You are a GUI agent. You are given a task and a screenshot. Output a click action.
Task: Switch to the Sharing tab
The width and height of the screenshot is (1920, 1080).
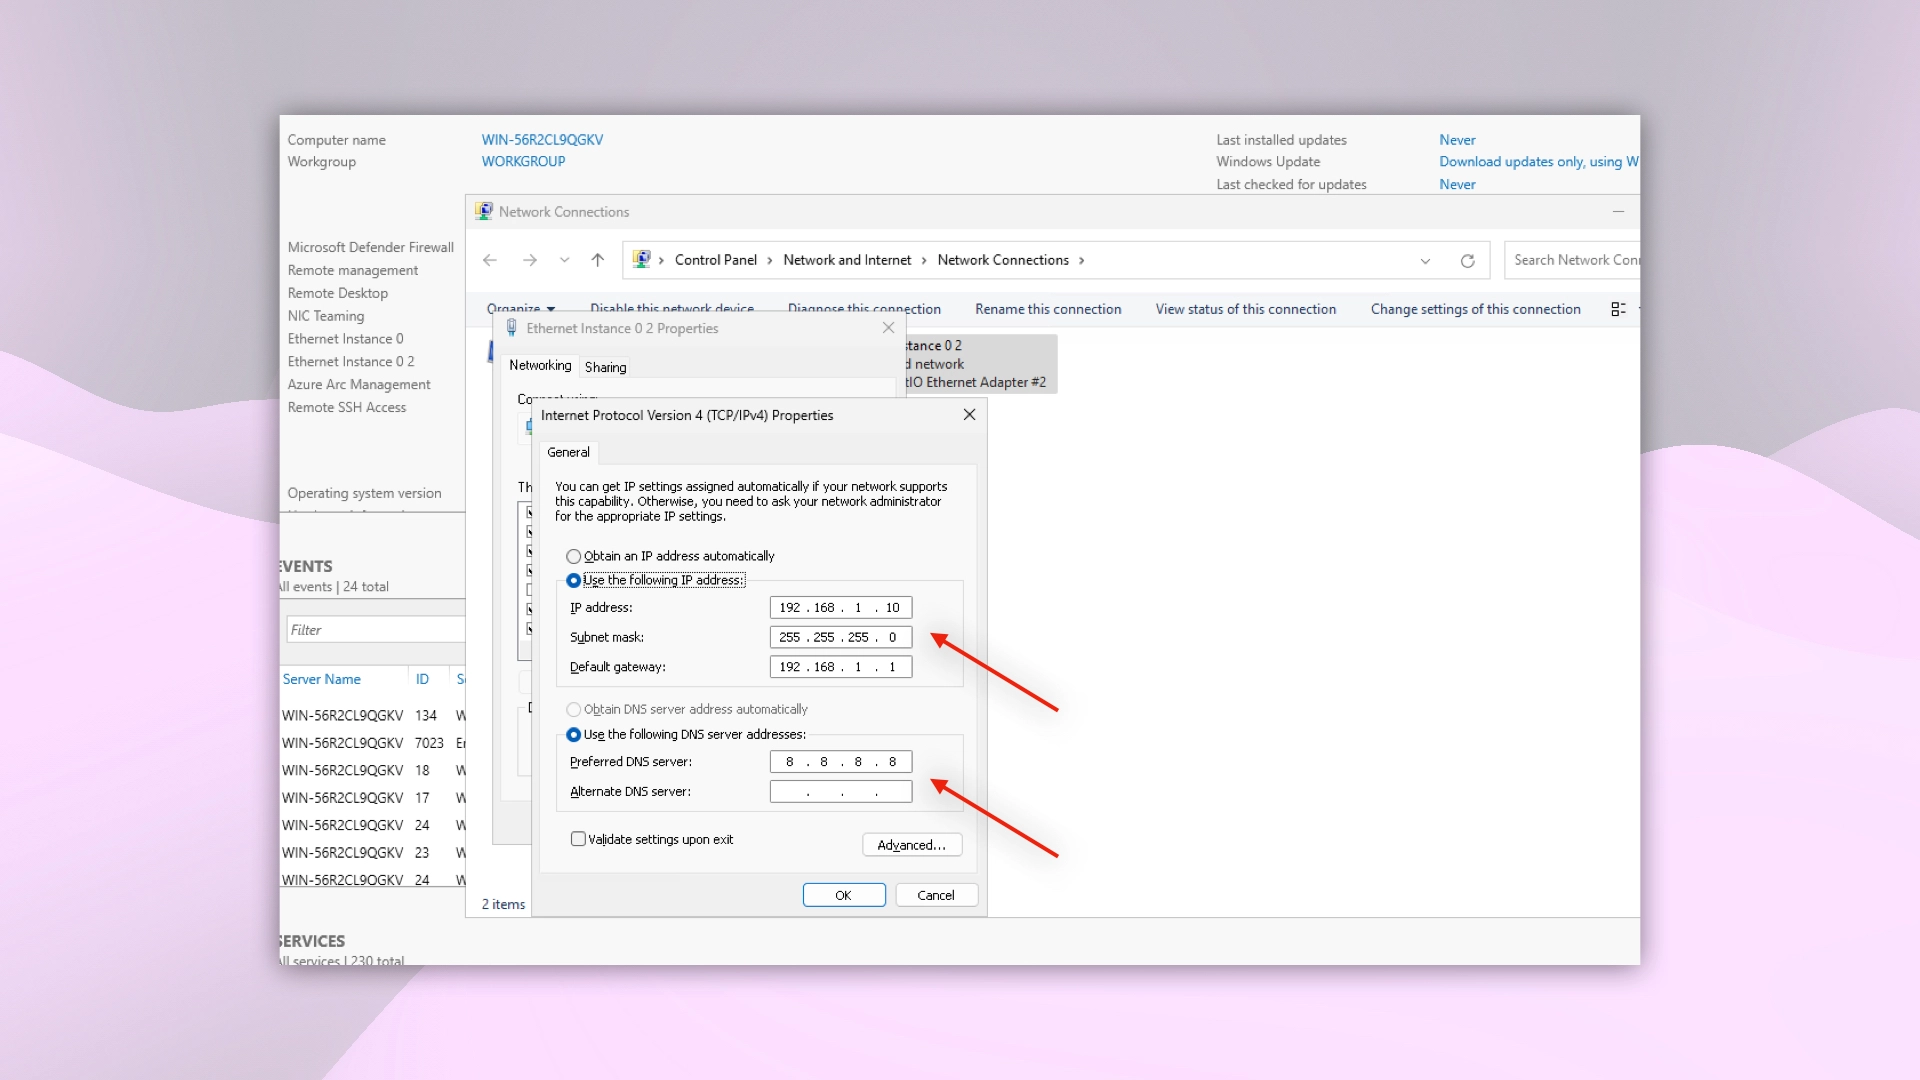coord(605,367)
